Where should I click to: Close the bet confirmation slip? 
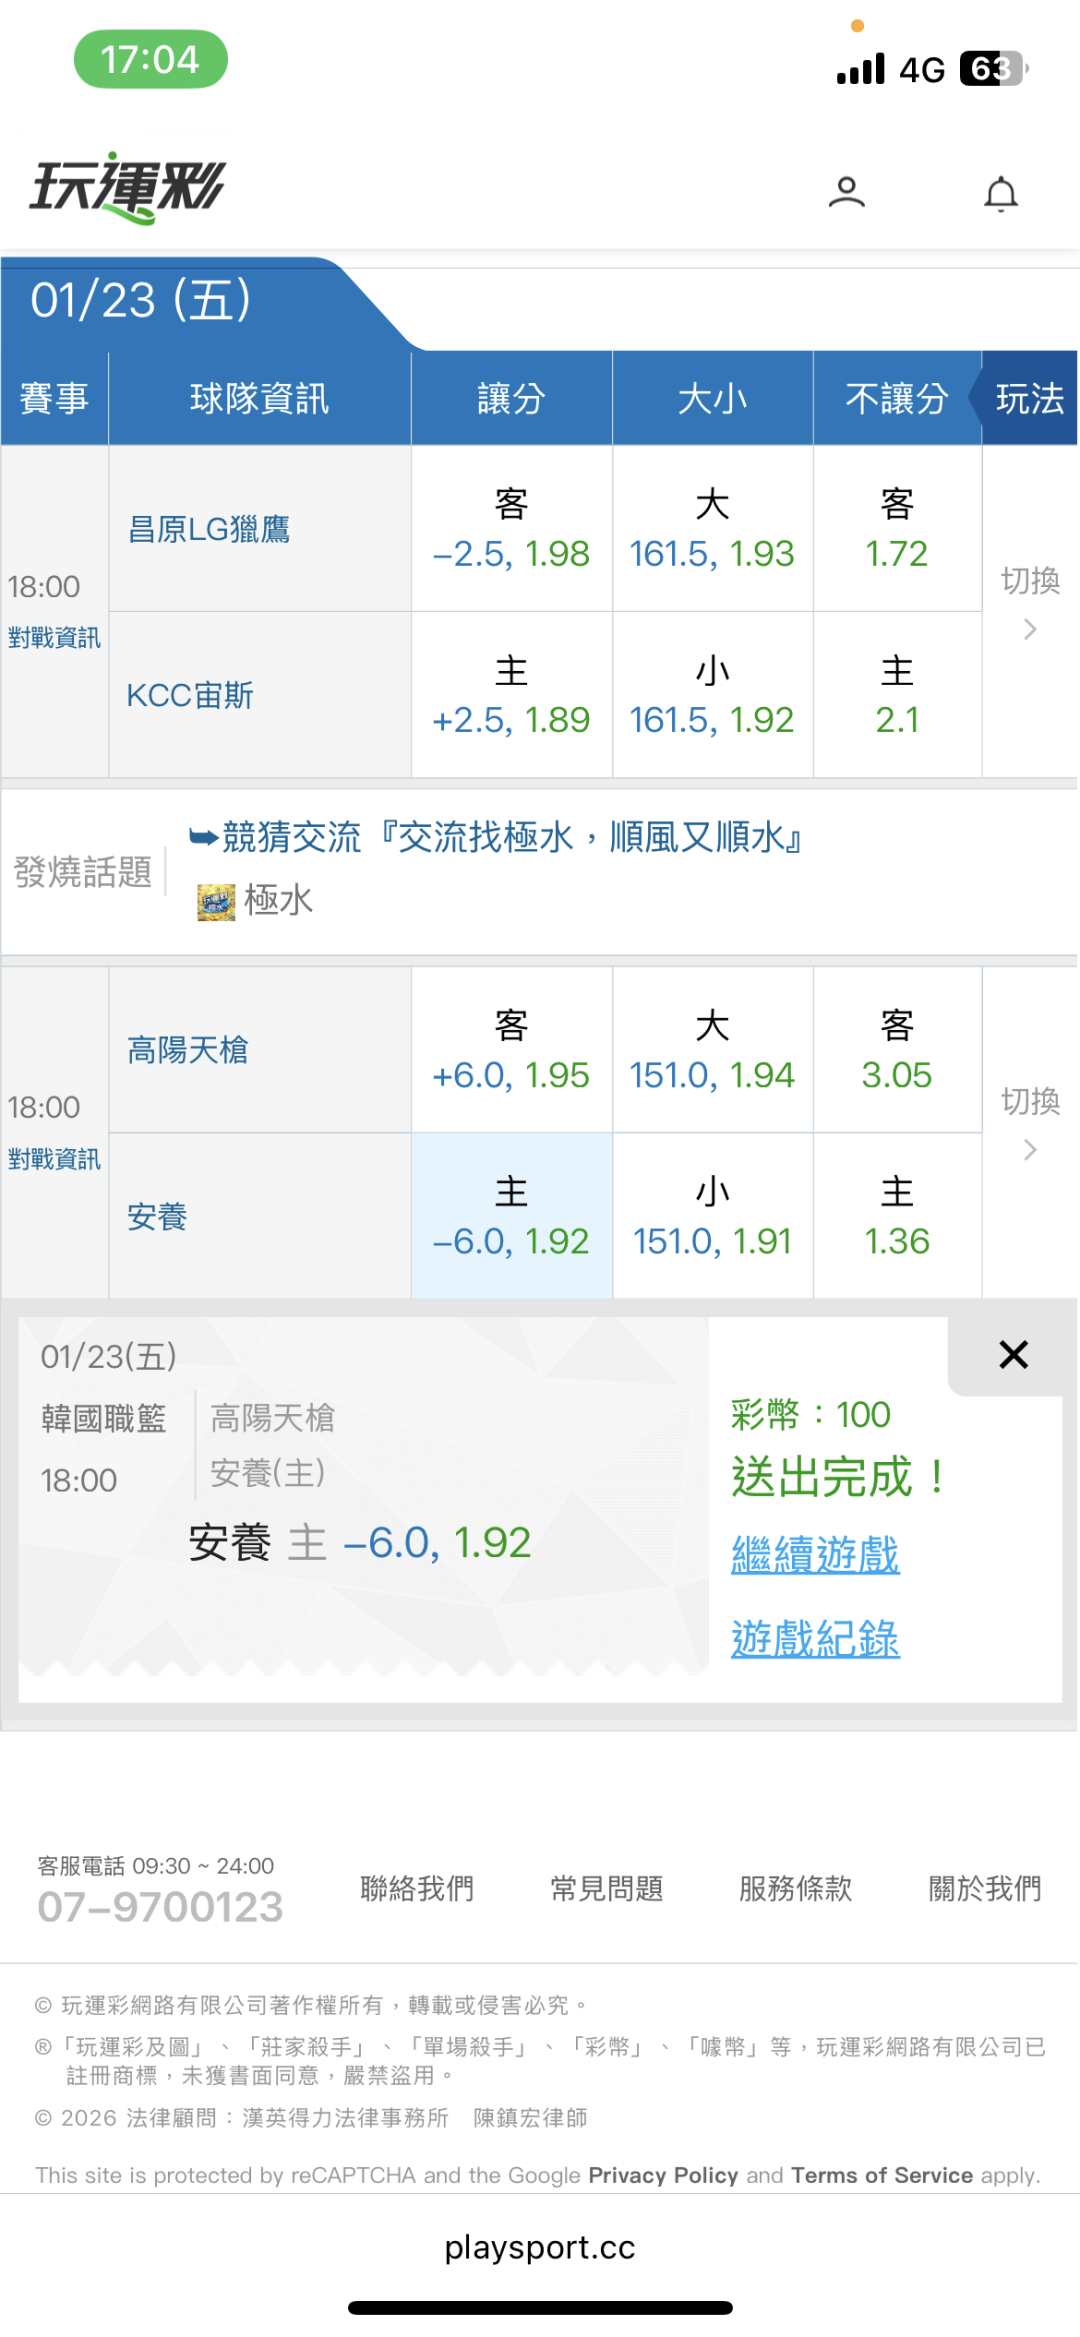coord(1013,1355)
